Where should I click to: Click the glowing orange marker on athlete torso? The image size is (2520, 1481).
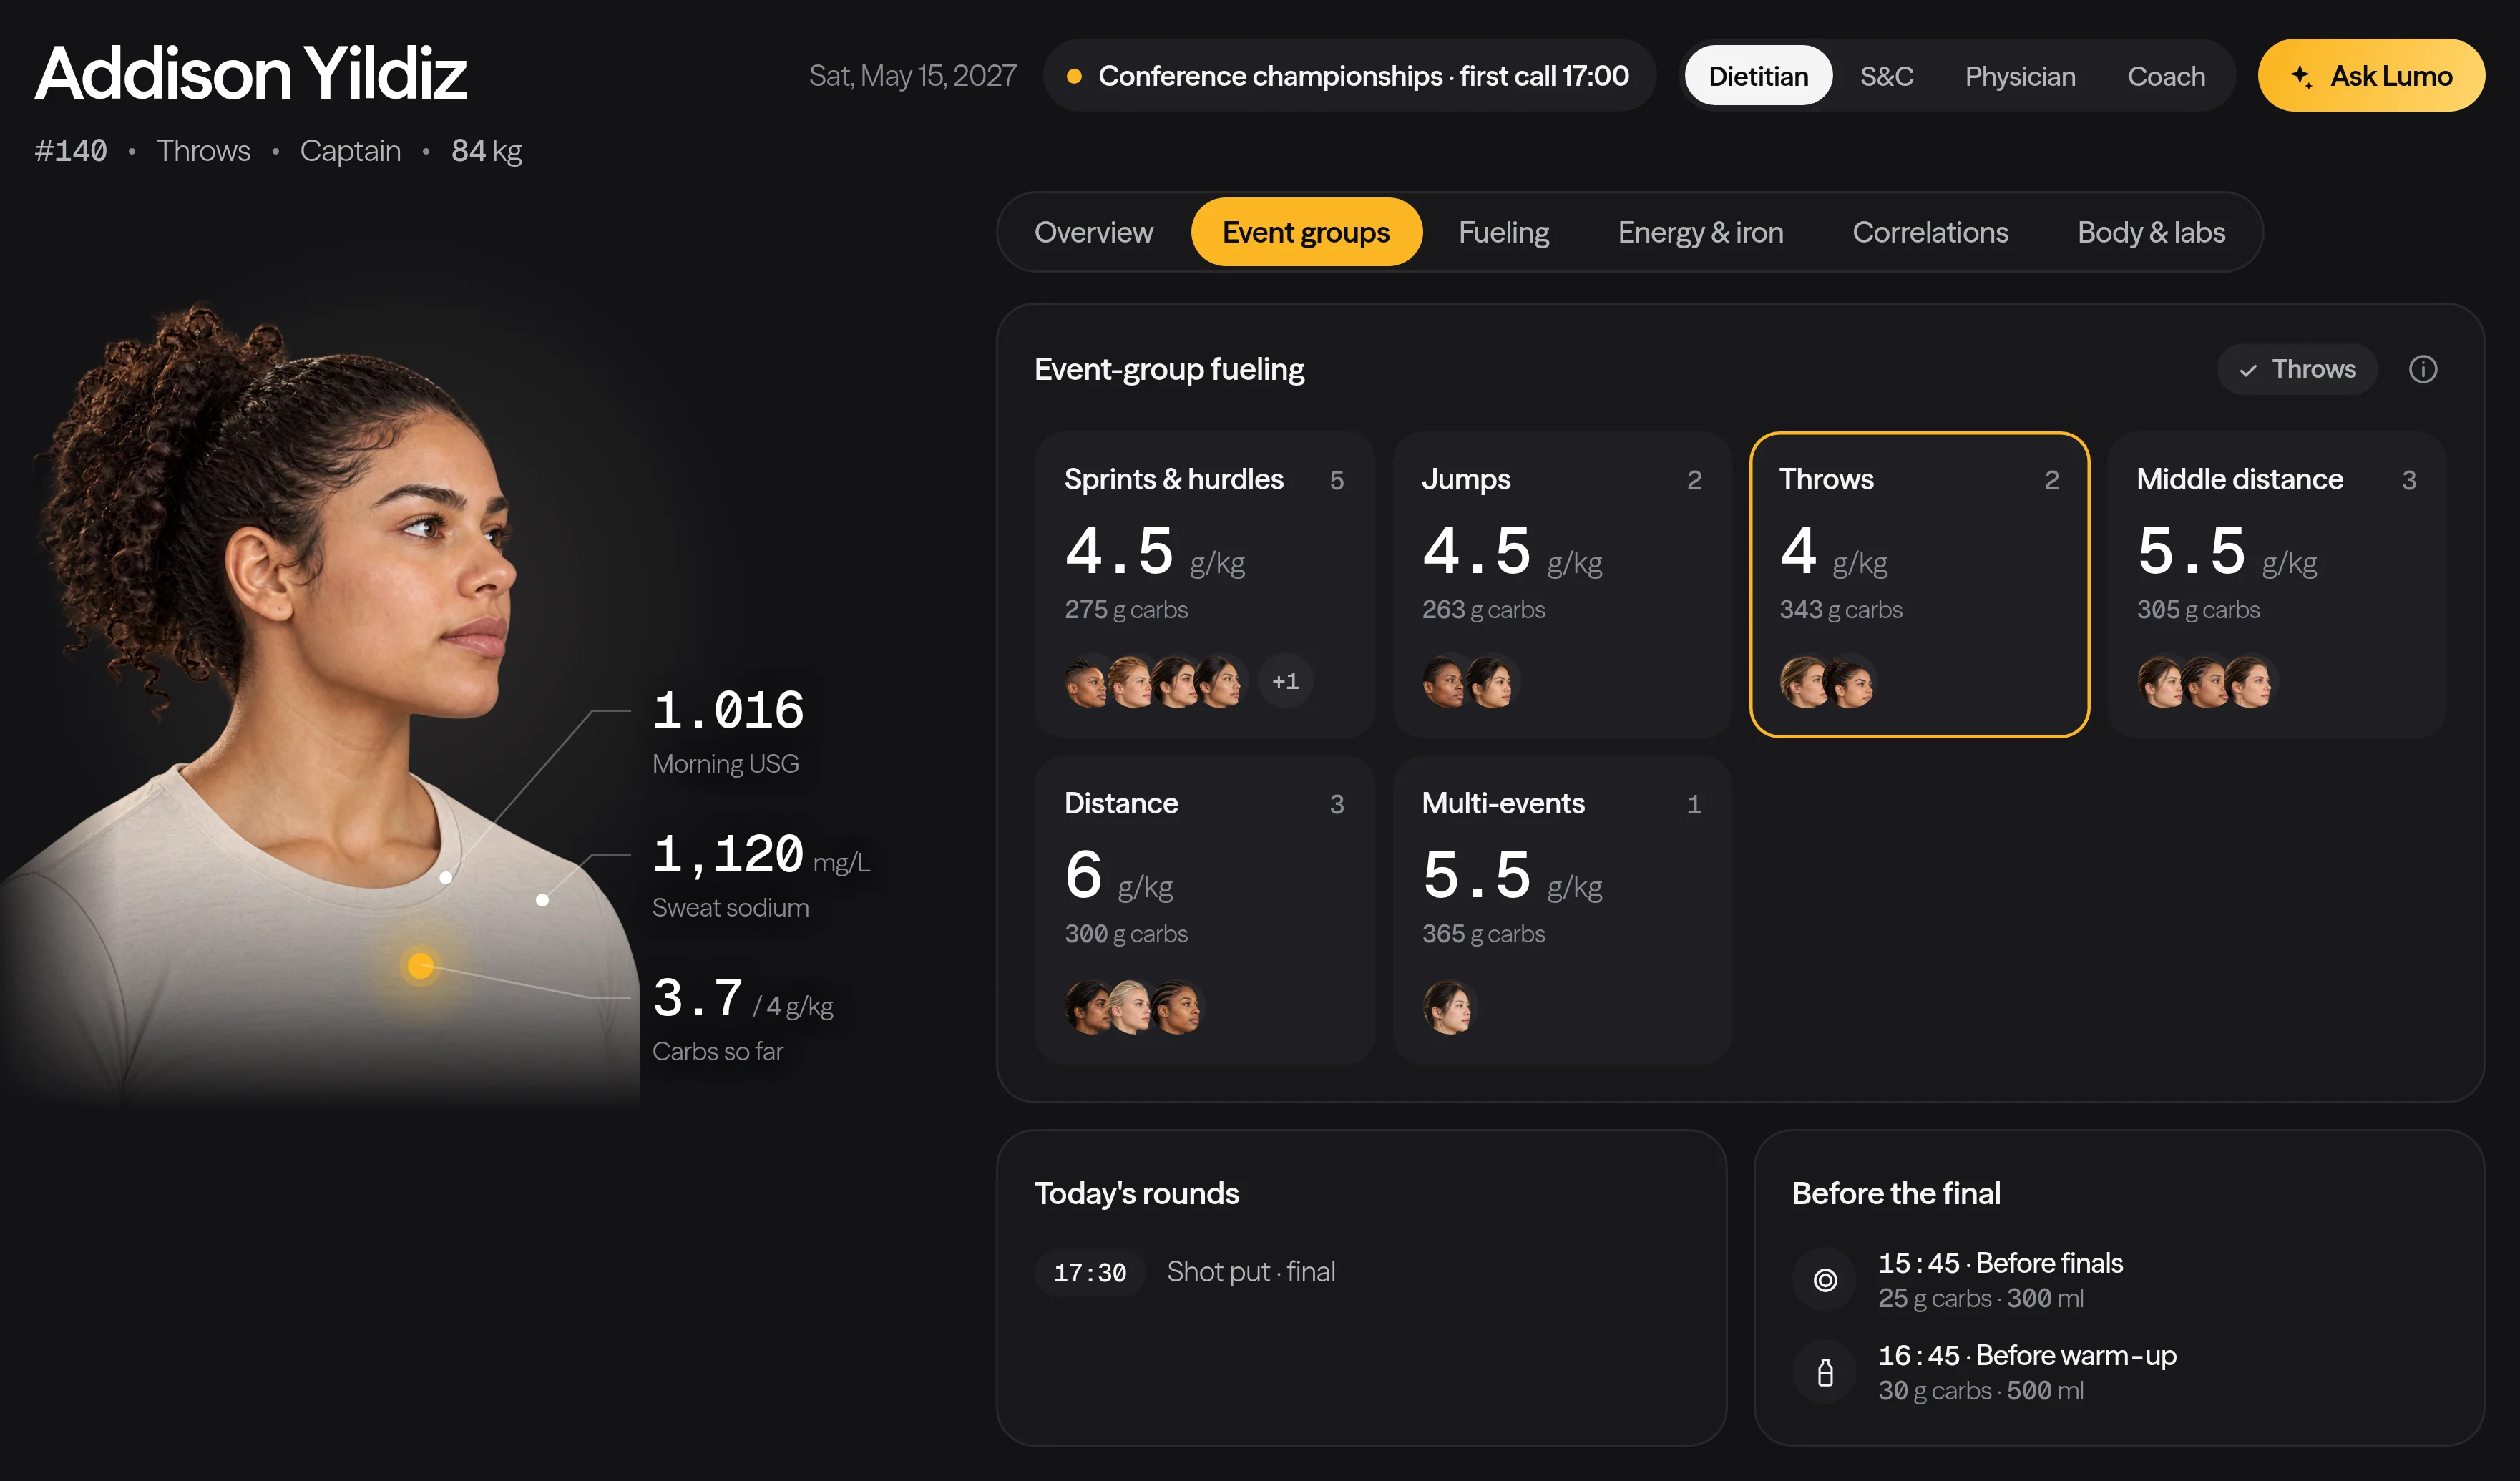[420, 965]
